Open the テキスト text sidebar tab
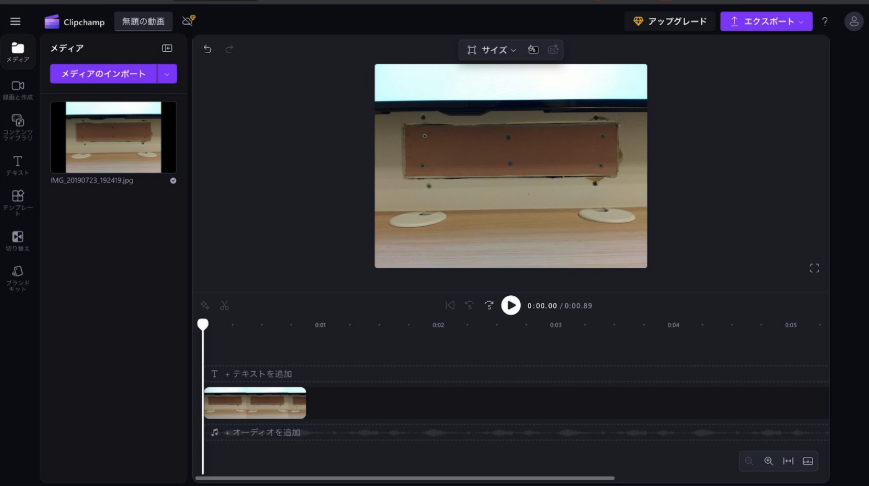The width and height of the screenshot is (869, 486). click(18, 166)
